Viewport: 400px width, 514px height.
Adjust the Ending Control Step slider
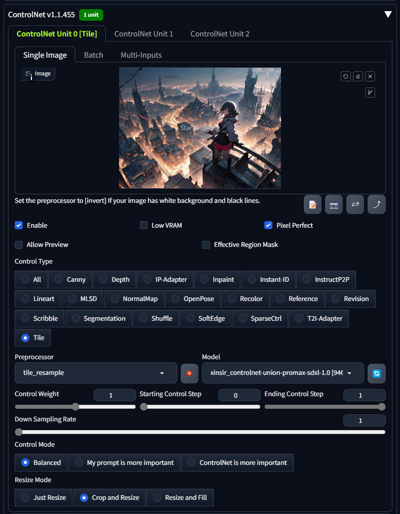325,407
